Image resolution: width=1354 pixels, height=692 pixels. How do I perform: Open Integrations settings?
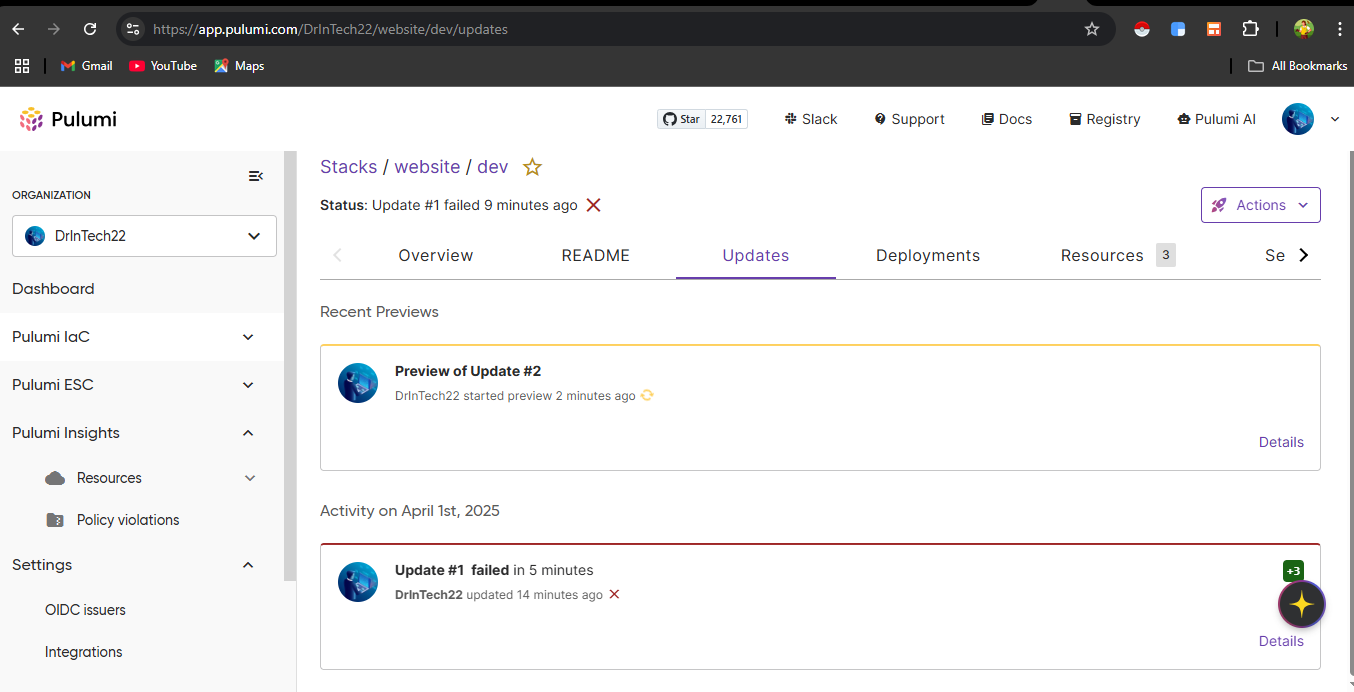[83, 652]
